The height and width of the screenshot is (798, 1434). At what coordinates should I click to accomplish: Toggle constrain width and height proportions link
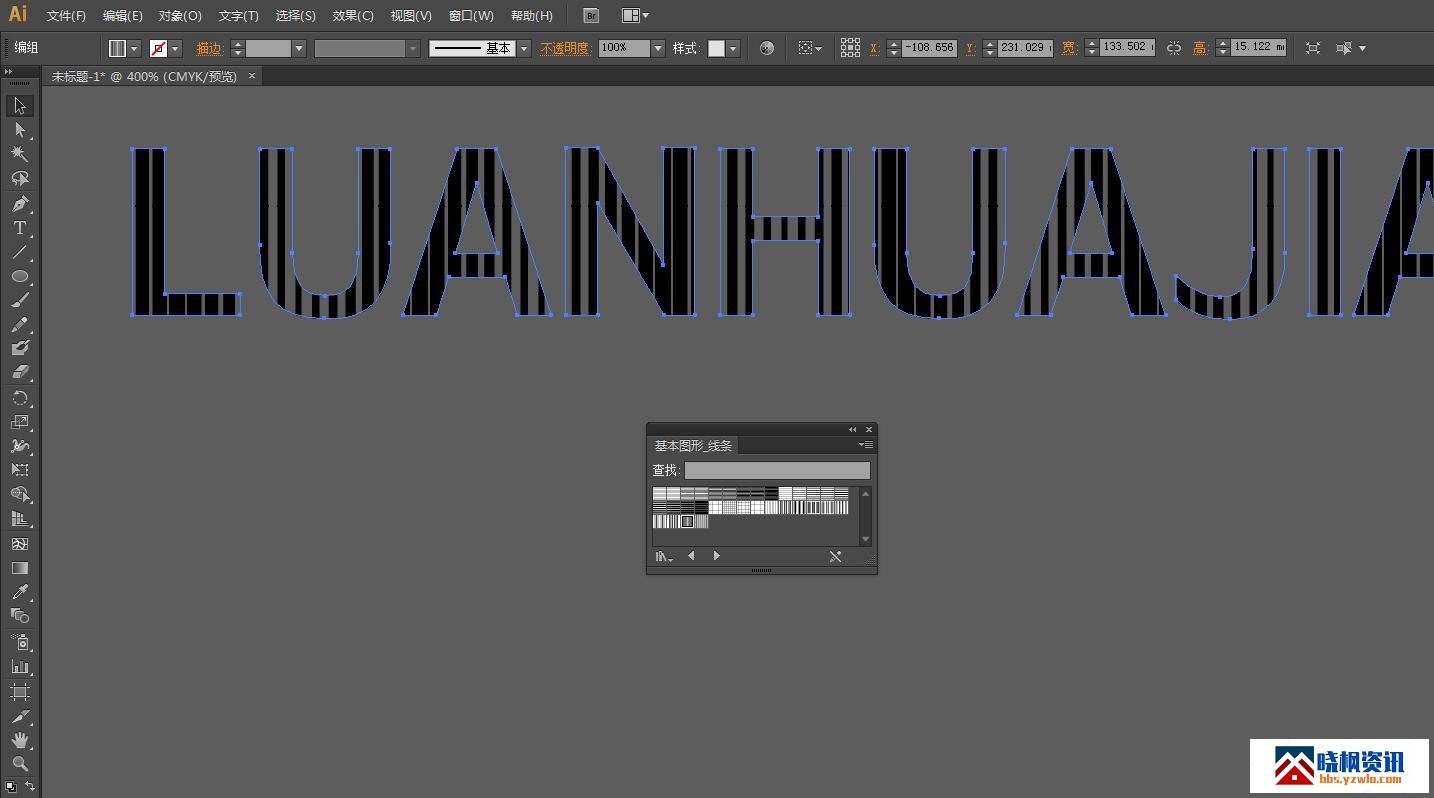click(1174, 48)
